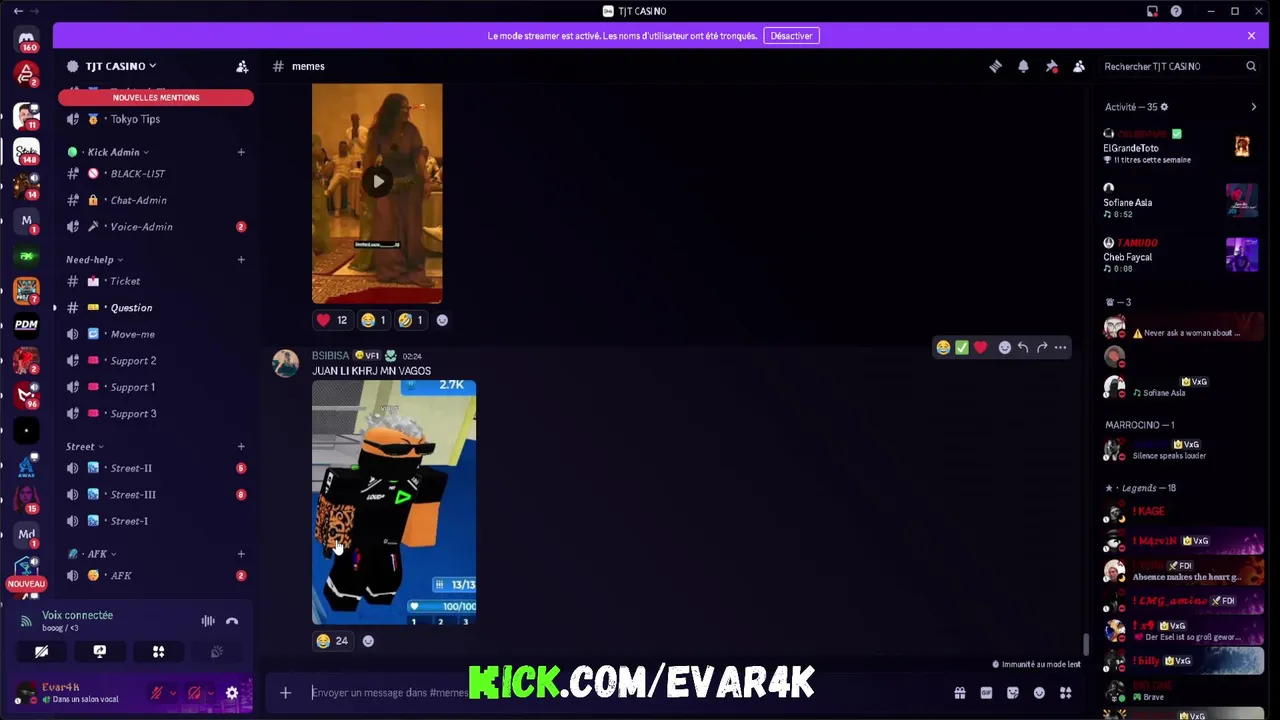
Task: Unmute the microphone
Action: point(156,693)
